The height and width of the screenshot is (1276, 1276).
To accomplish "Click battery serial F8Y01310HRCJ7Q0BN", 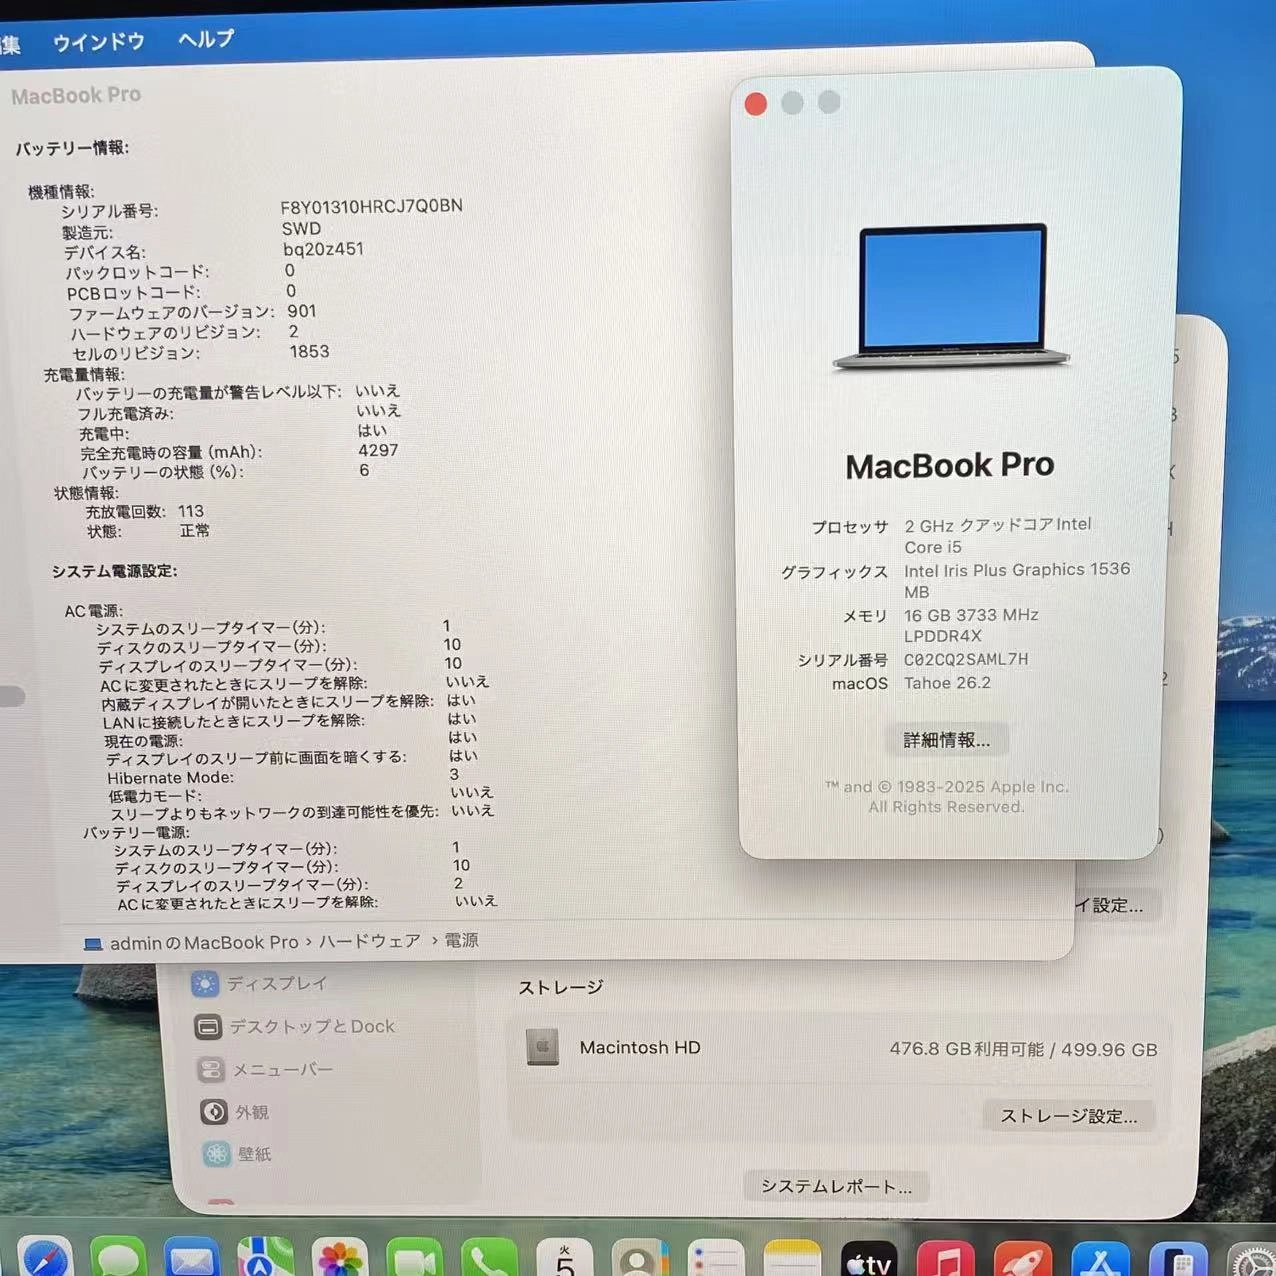I will (x=371, y=206).
